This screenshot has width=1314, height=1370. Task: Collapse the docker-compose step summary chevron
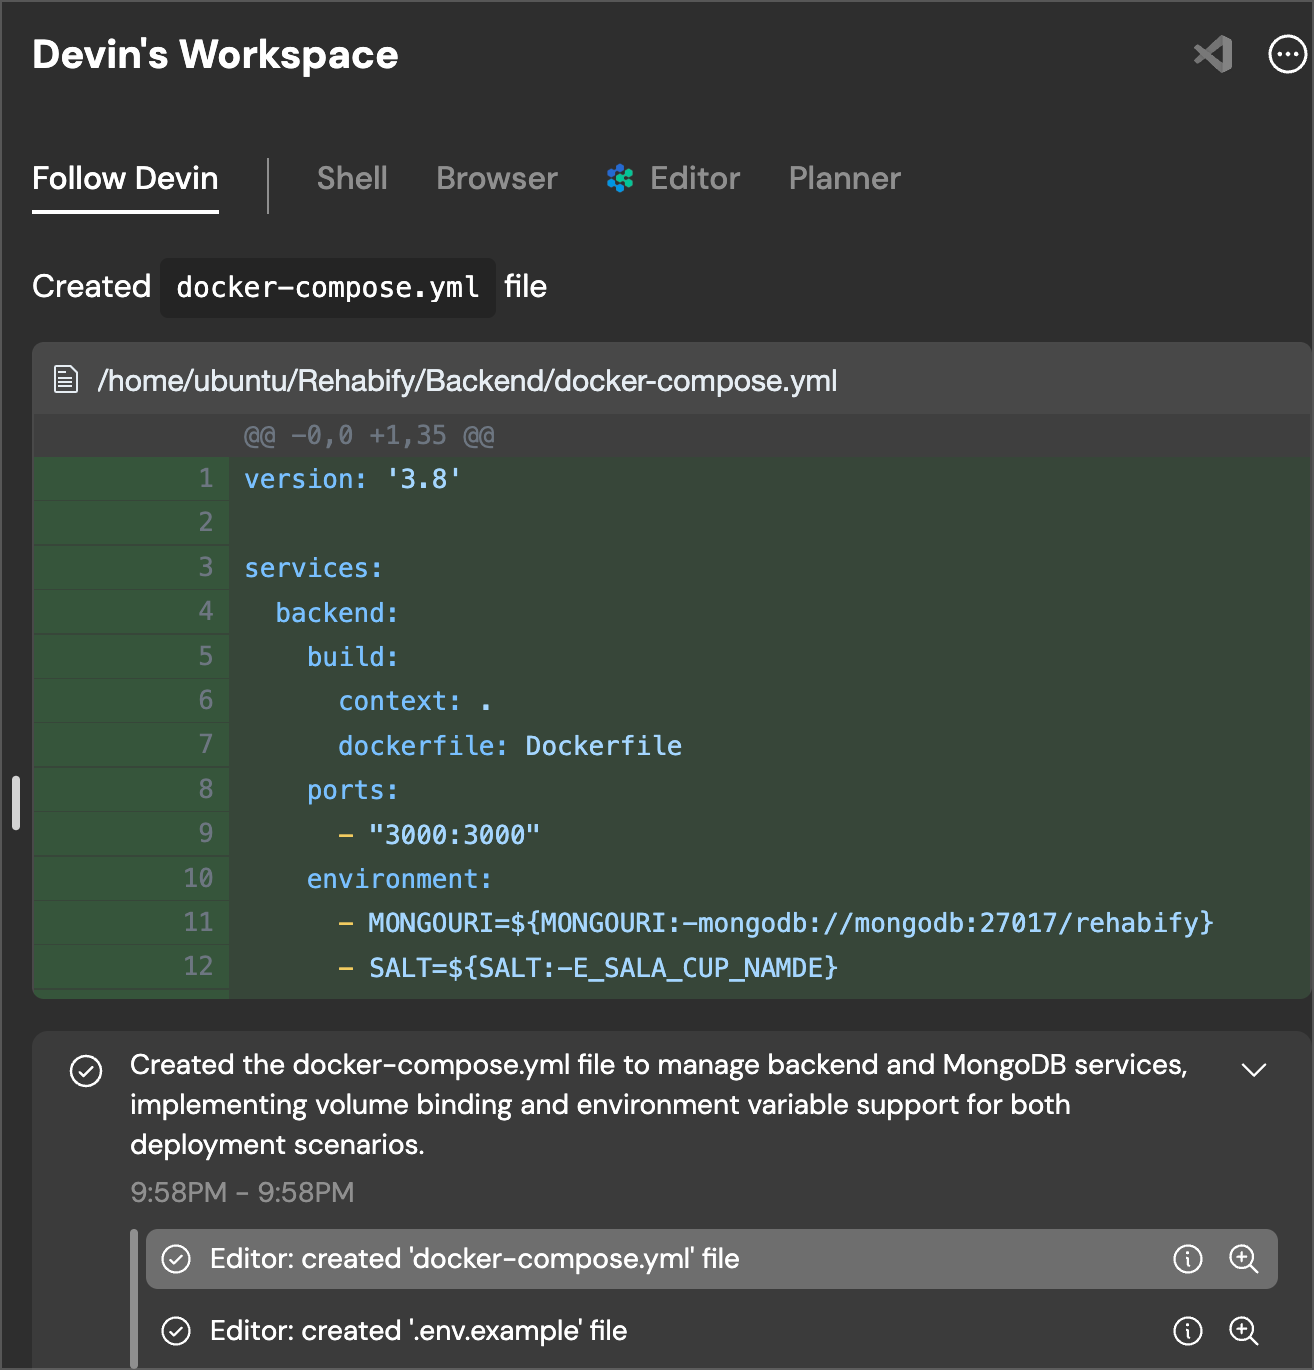coord(1254,1069)
